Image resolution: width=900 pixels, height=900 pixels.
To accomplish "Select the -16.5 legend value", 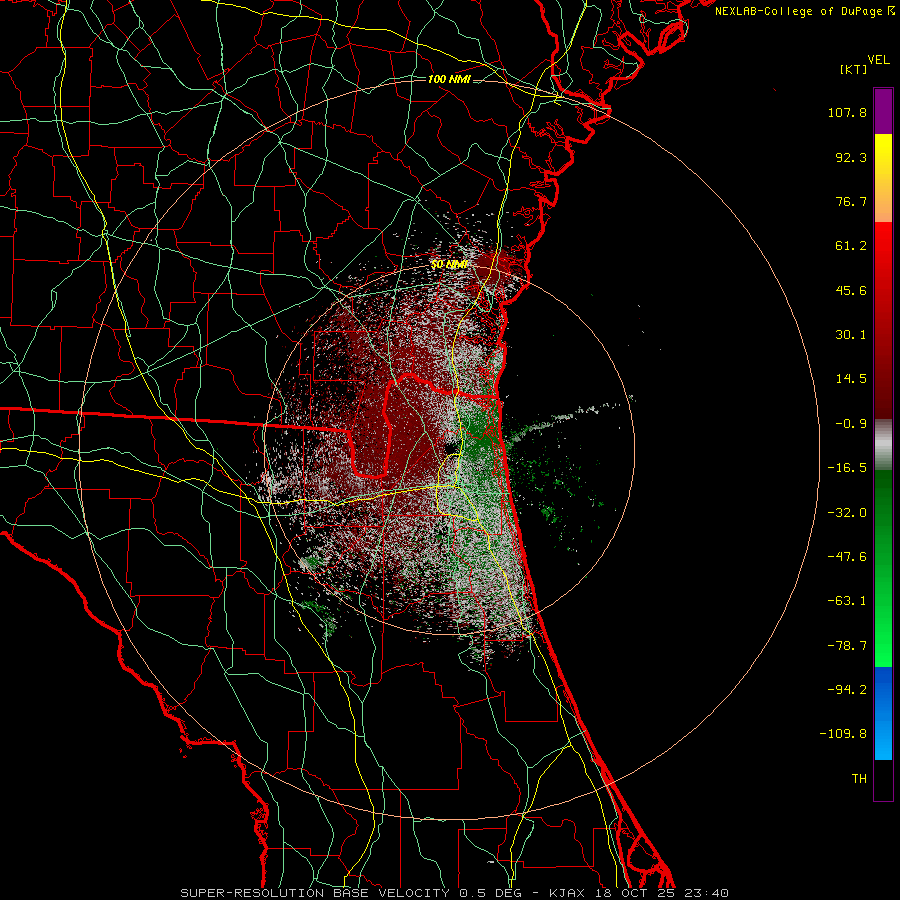I will coord(847,468).
